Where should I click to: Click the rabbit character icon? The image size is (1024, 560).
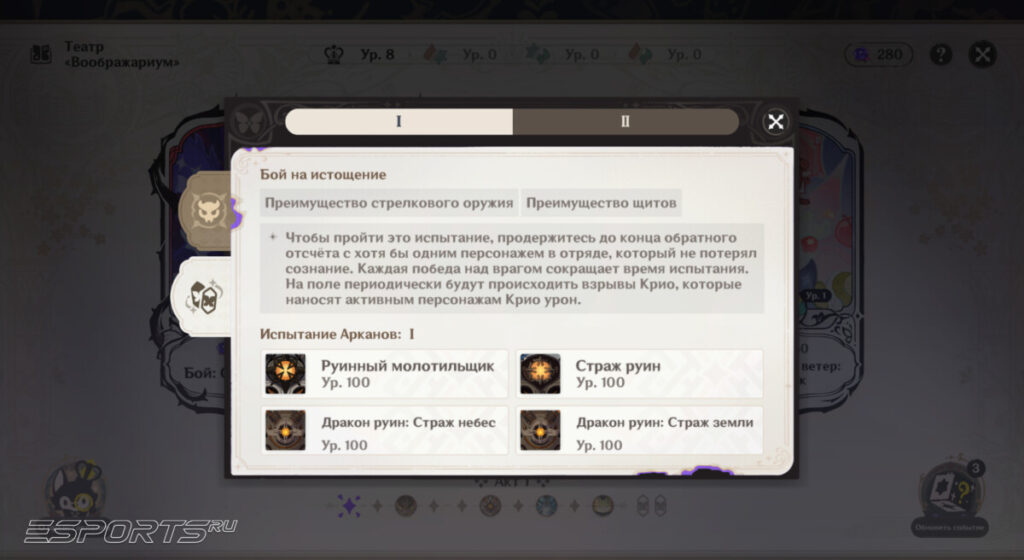tap(76, 491)
